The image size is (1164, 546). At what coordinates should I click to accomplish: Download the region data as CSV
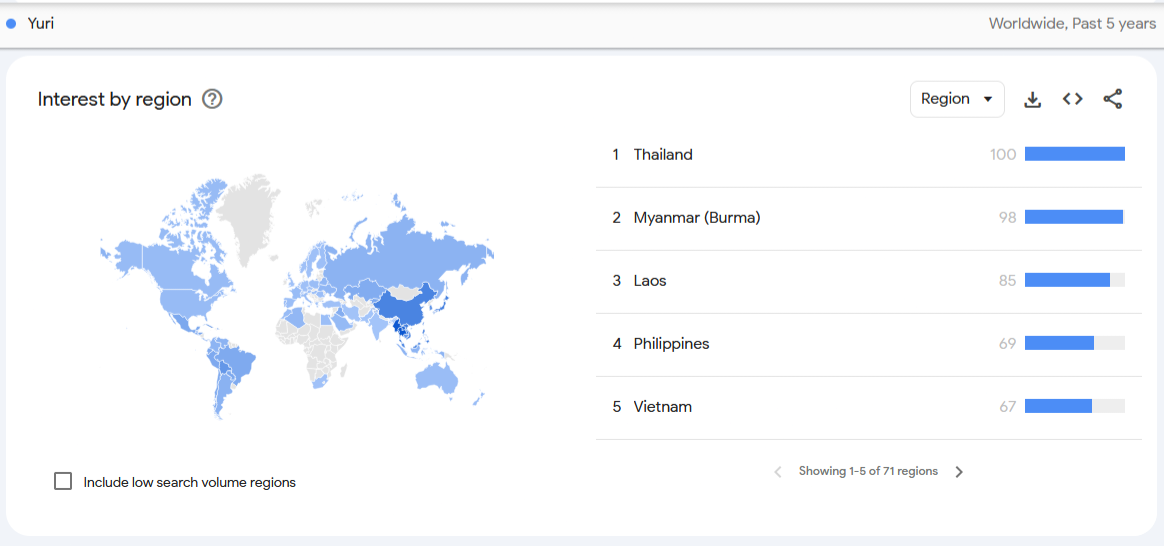[x=1033, y=99]
